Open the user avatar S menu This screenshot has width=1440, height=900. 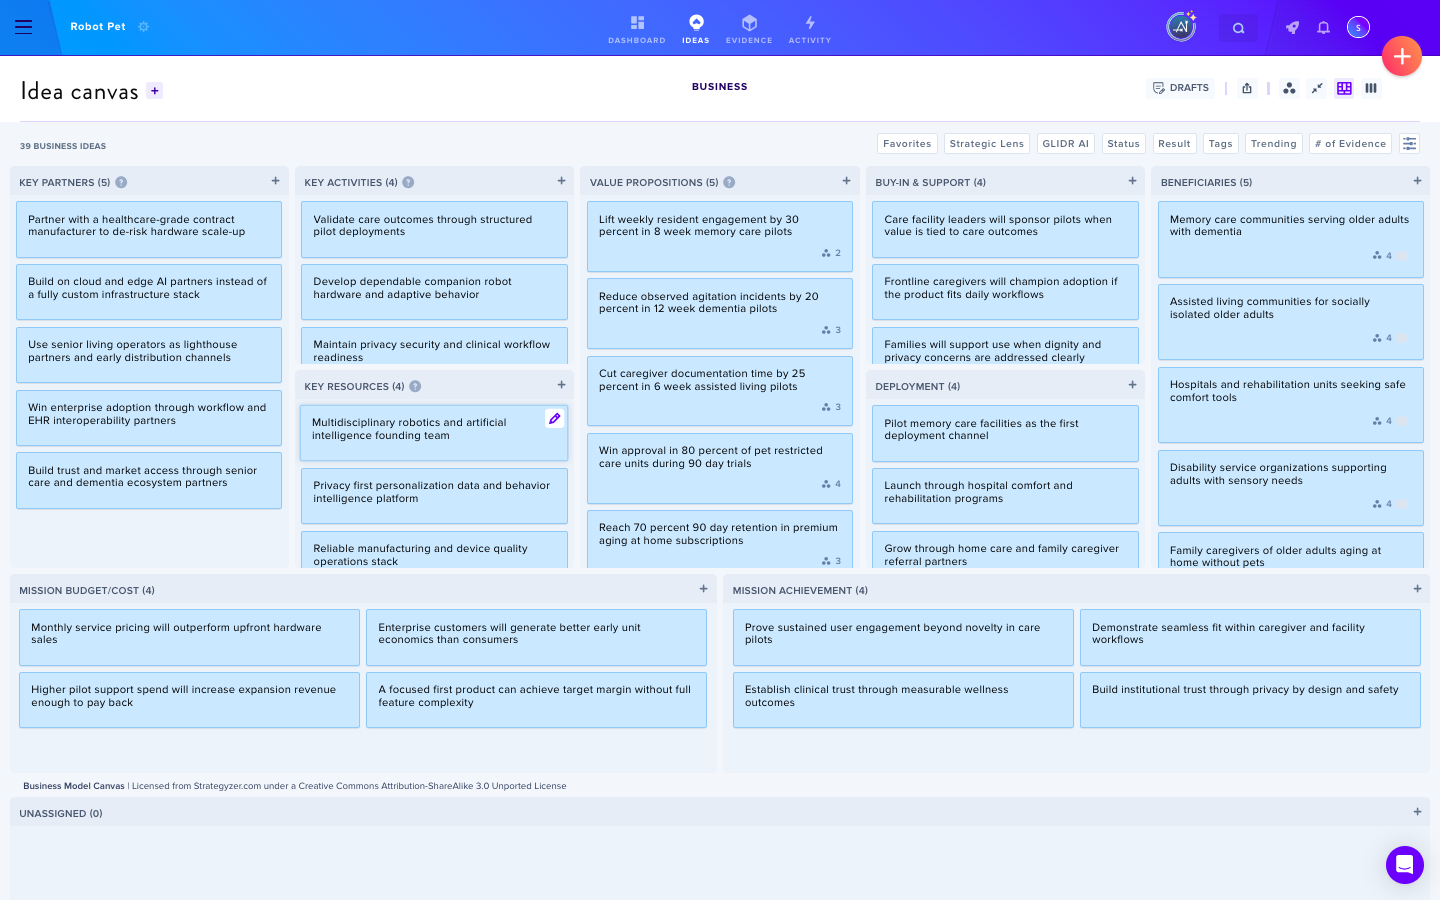pyautogui.click(x=1358, y=28)
